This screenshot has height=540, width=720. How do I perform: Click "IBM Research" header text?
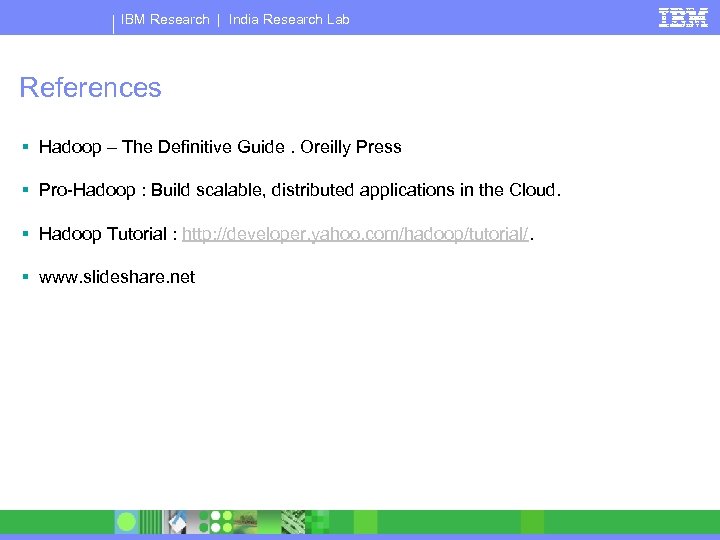point(165,19)
